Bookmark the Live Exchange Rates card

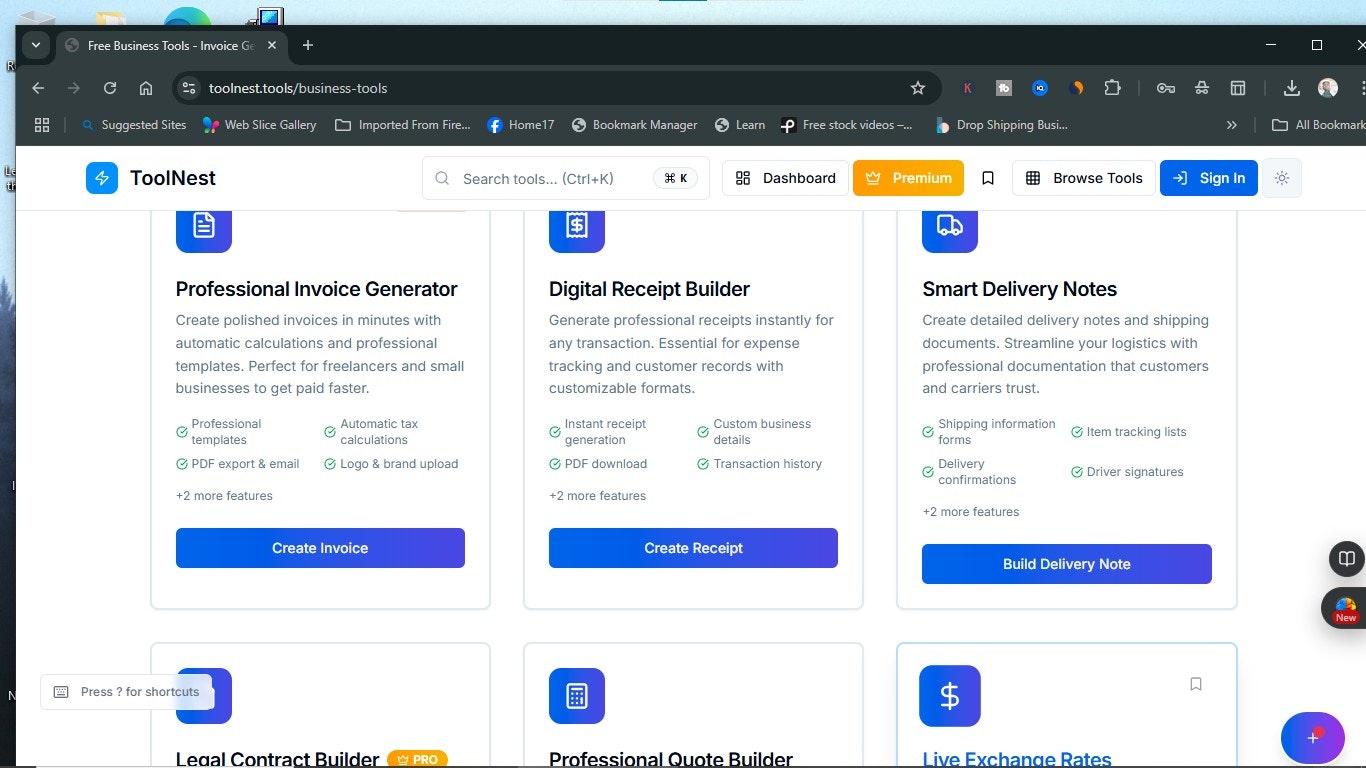click(x=1196, y=684)
